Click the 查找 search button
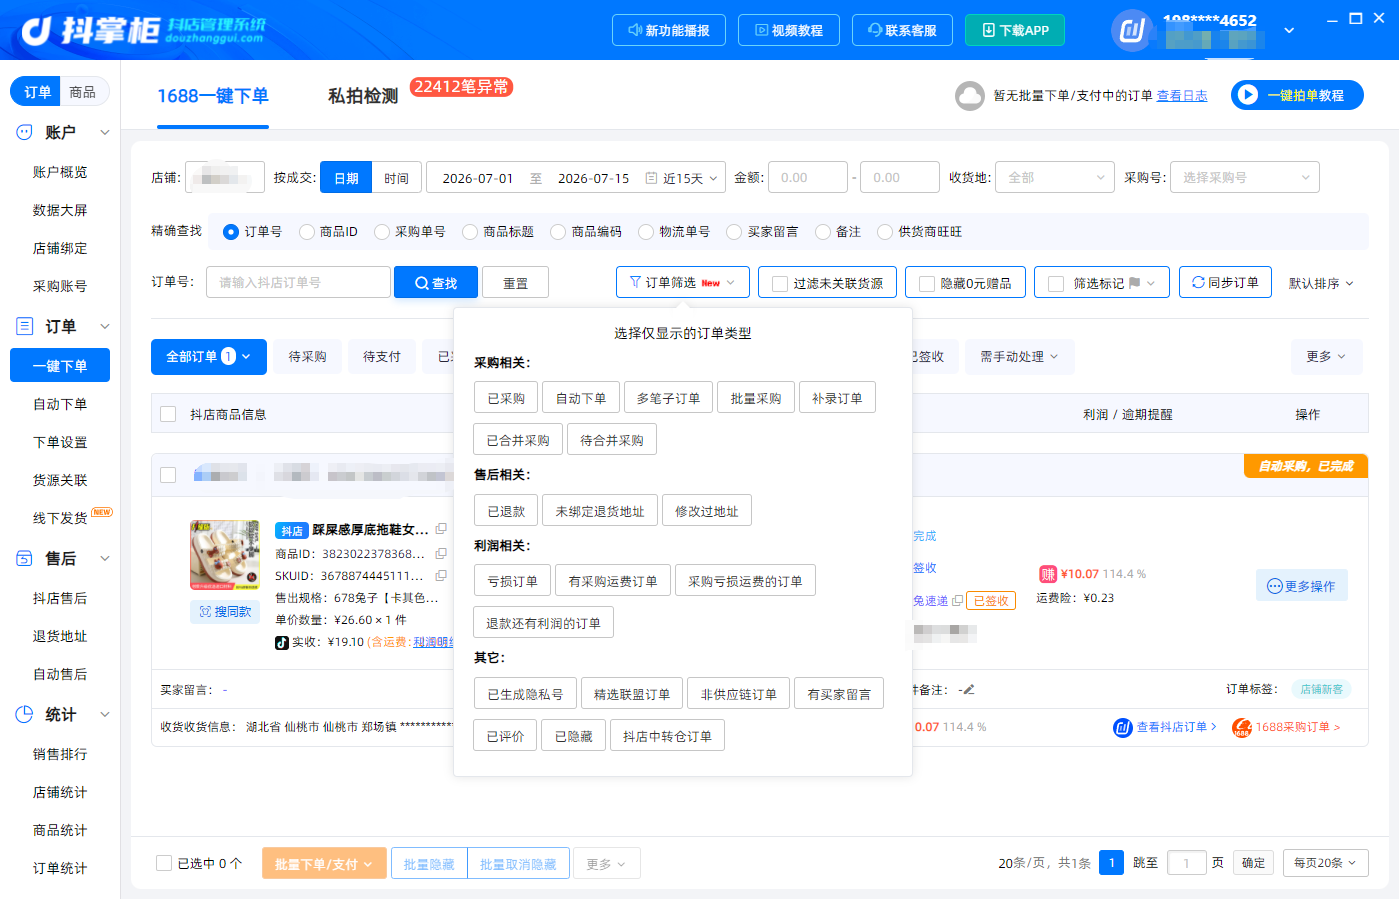 (436, 283)
